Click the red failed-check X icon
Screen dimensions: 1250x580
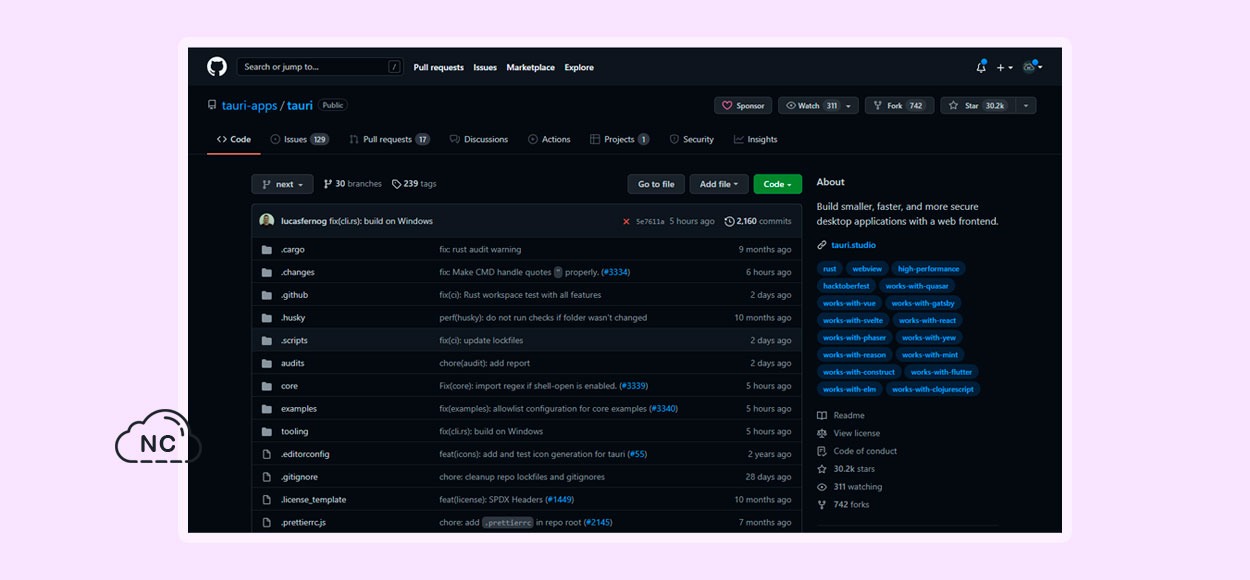click(x=626, y=221)
